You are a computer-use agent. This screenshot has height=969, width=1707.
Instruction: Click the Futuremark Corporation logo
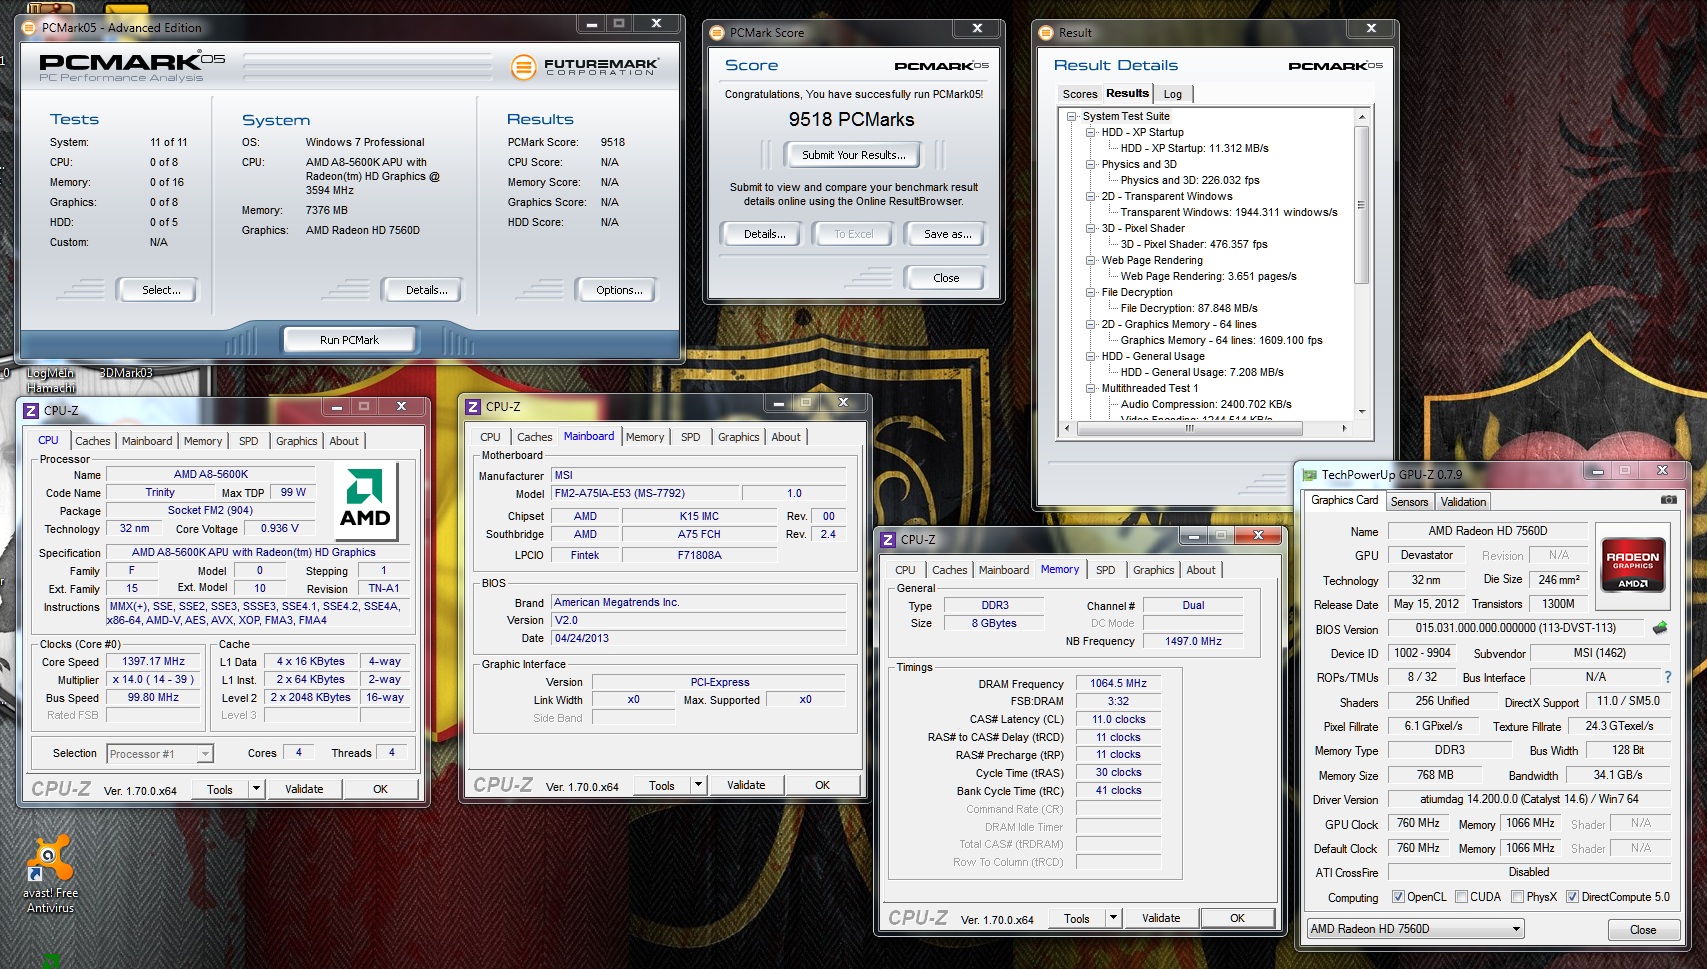tap(585, 67)
